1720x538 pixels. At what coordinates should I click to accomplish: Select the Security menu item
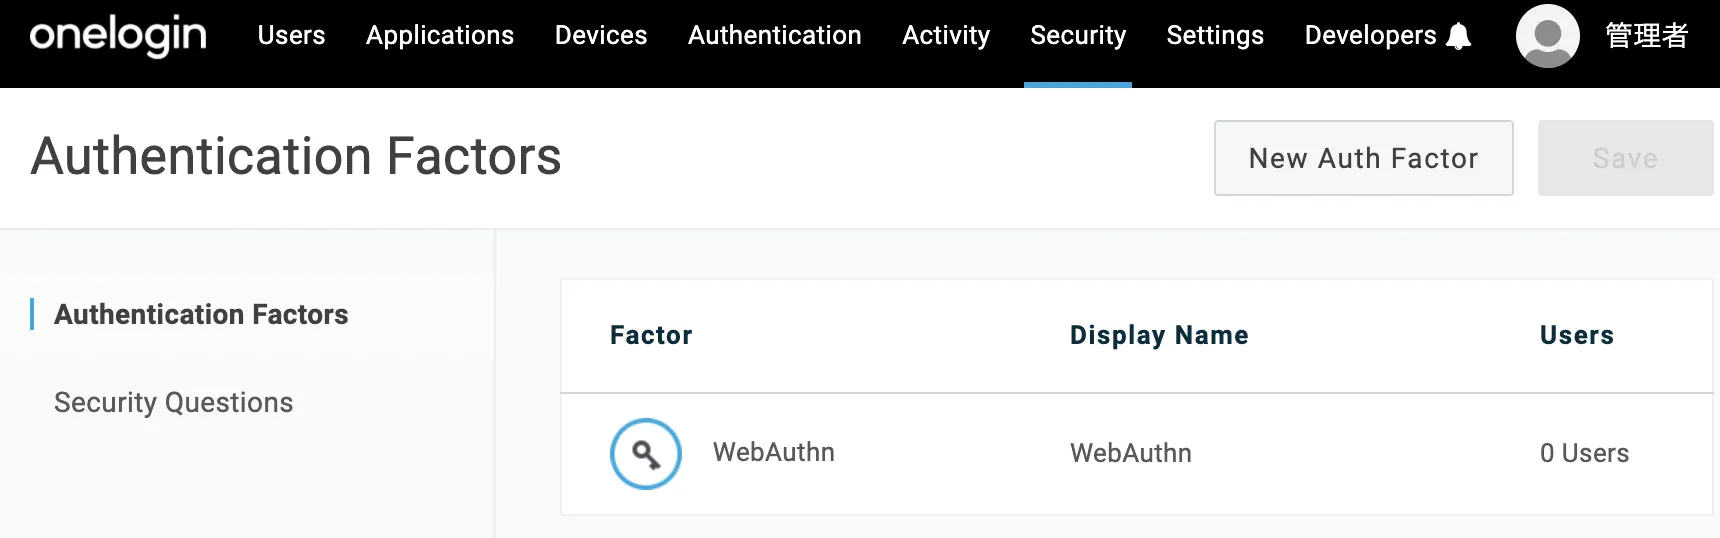tap(1078, 36)
